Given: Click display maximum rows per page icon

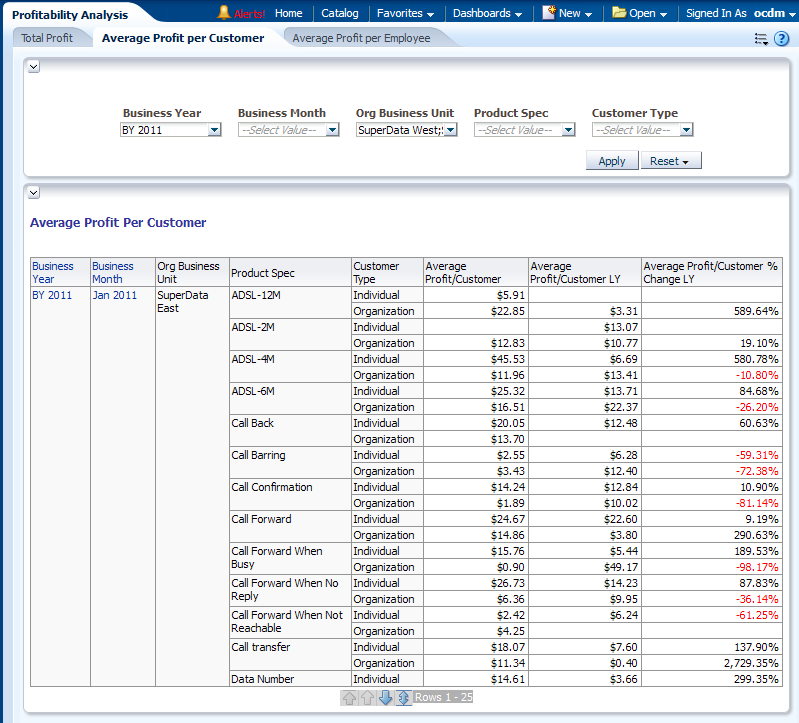Looking at the screenshot, I should [403, 697].
